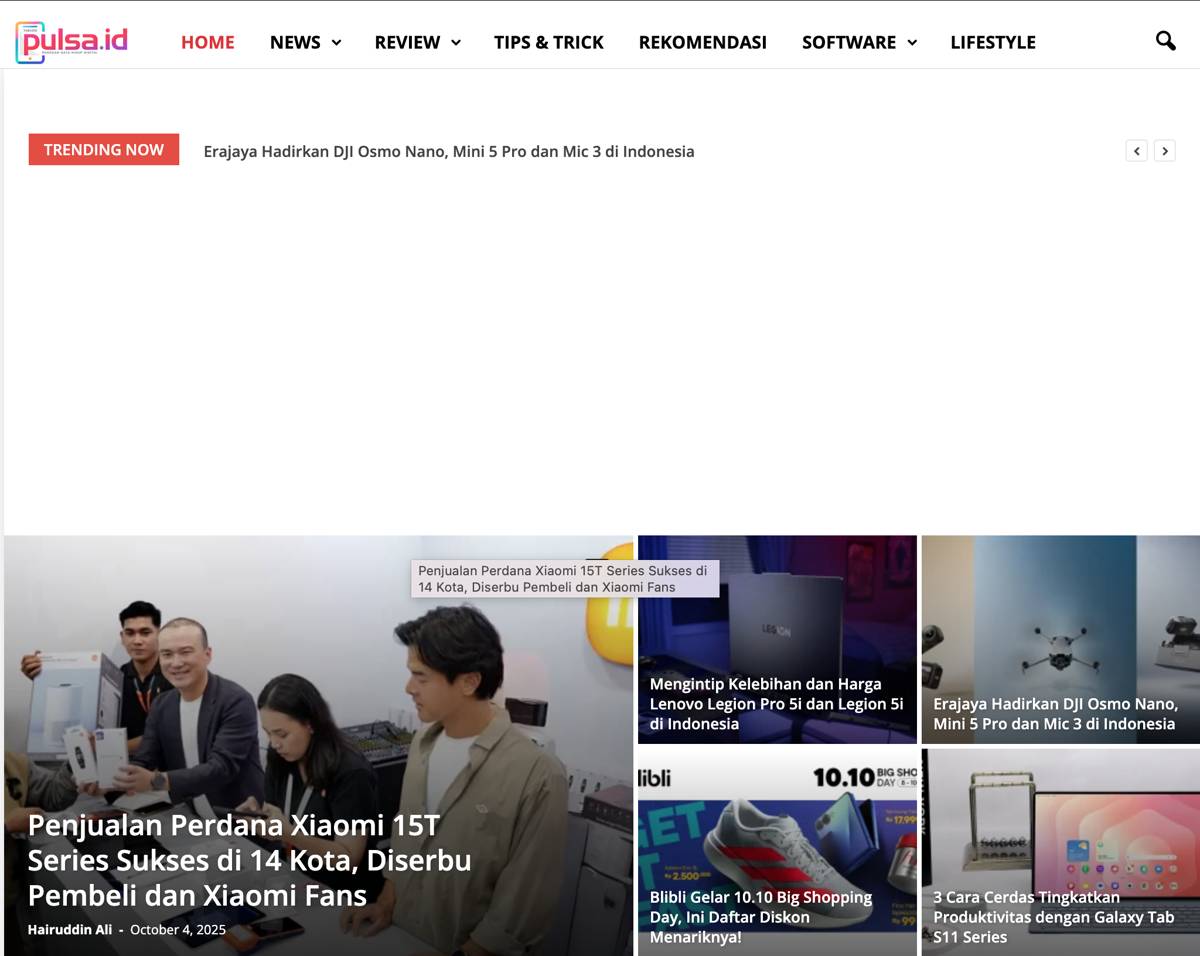Open the Lenovo Legion Pro 5i article
The height and width of the screenshot is (956, 1200).
[776, 704]
